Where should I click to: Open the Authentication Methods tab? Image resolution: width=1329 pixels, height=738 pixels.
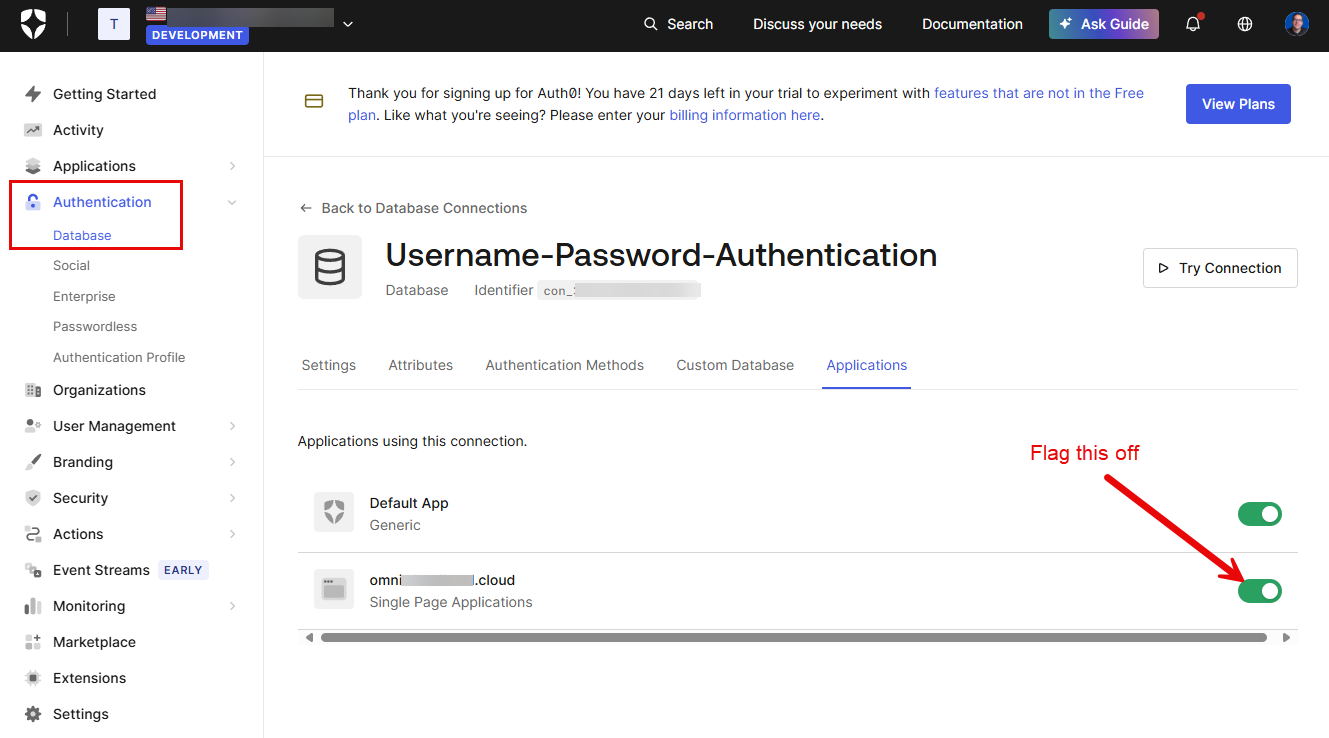point(565,365)
